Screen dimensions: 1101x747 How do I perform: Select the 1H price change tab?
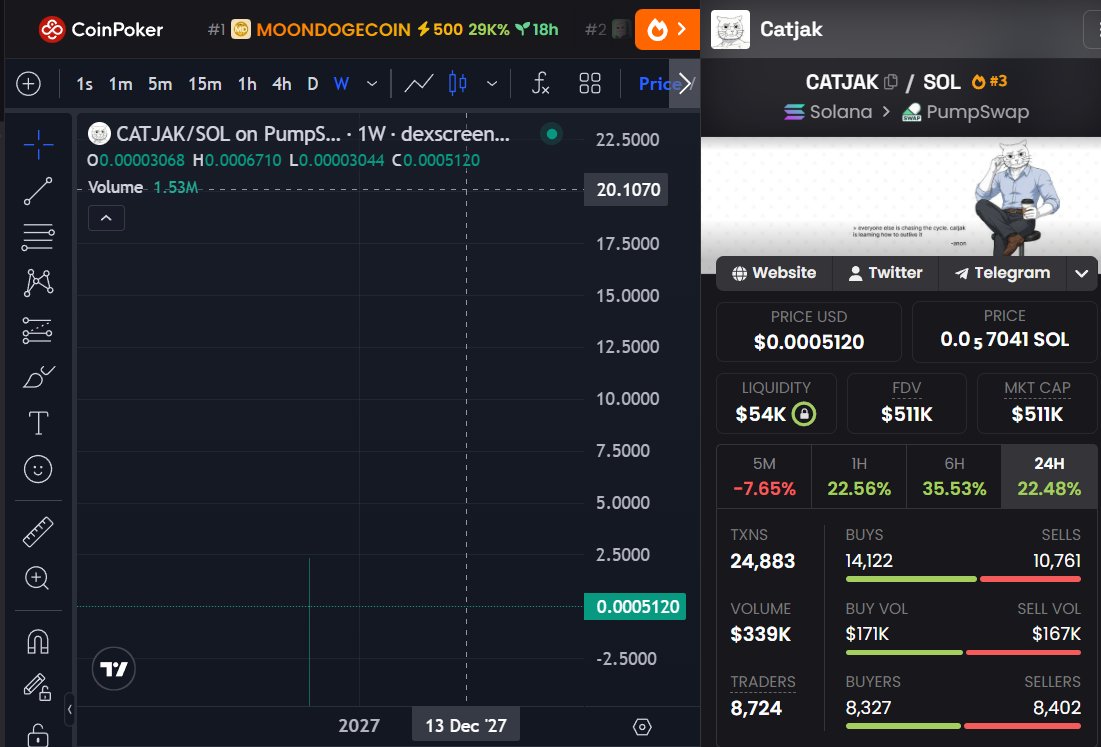point(859,476)
